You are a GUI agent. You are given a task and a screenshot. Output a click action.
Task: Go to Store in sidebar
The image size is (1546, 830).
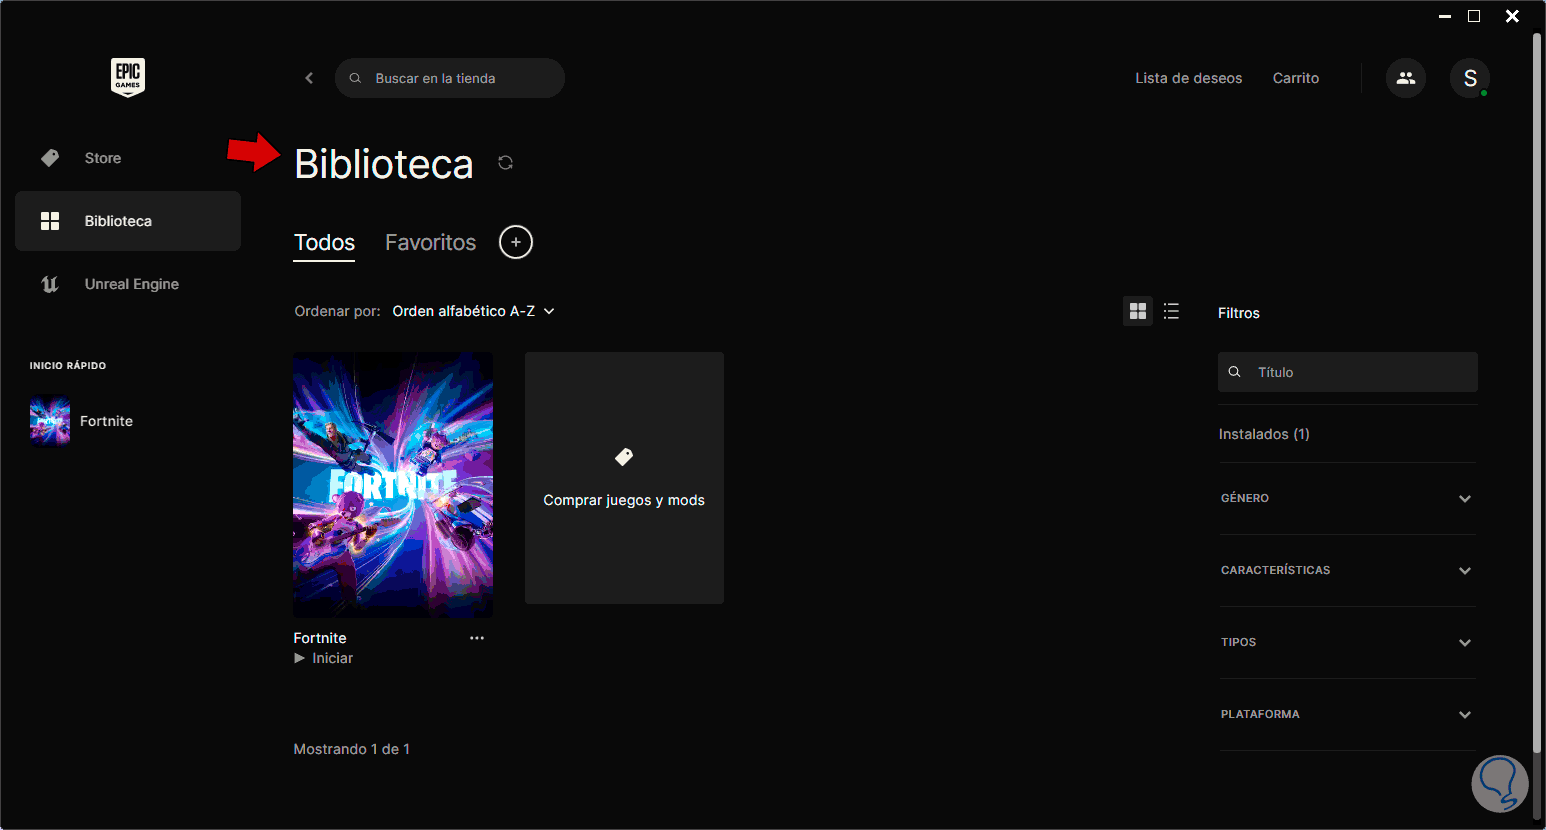click(x=102, y=158)
